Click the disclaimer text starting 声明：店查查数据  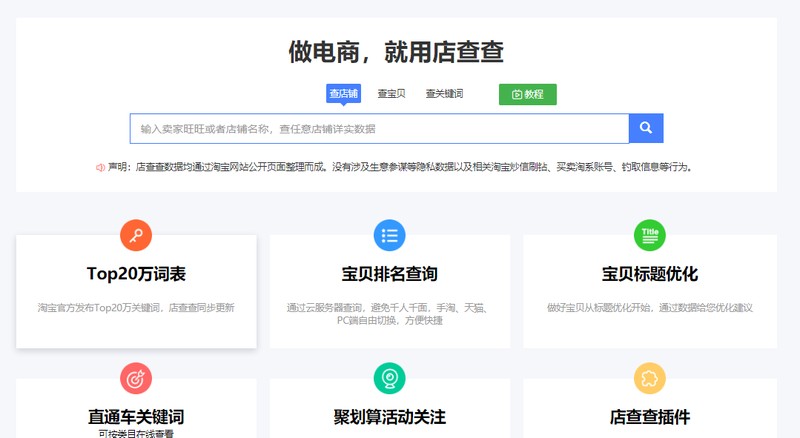click(399, 167)
